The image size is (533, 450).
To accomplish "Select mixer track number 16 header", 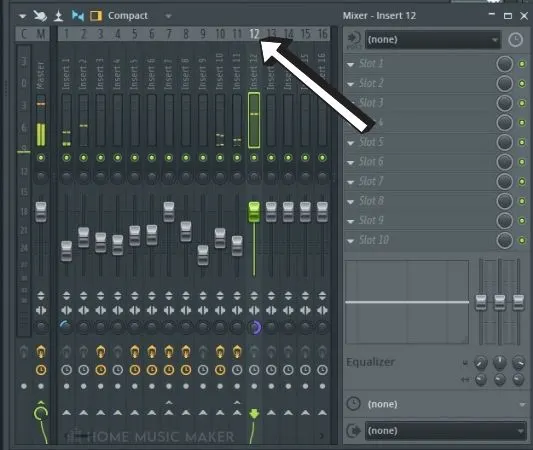I will pyautogui.click(x=322, y=34).
